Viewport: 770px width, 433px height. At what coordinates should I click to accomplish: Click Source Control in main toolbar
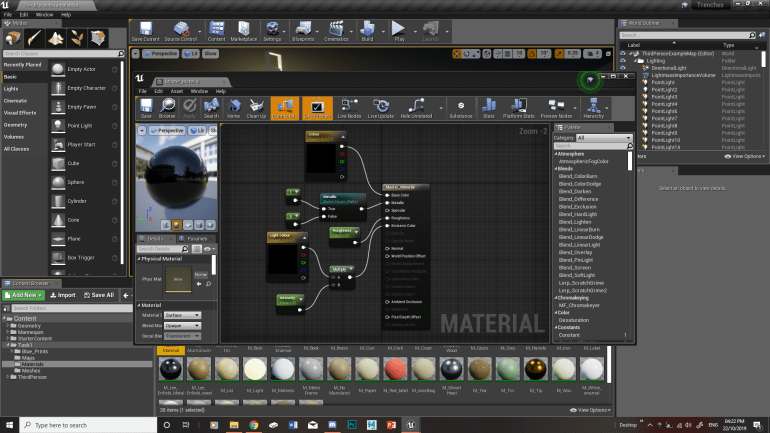click(180, 31)
